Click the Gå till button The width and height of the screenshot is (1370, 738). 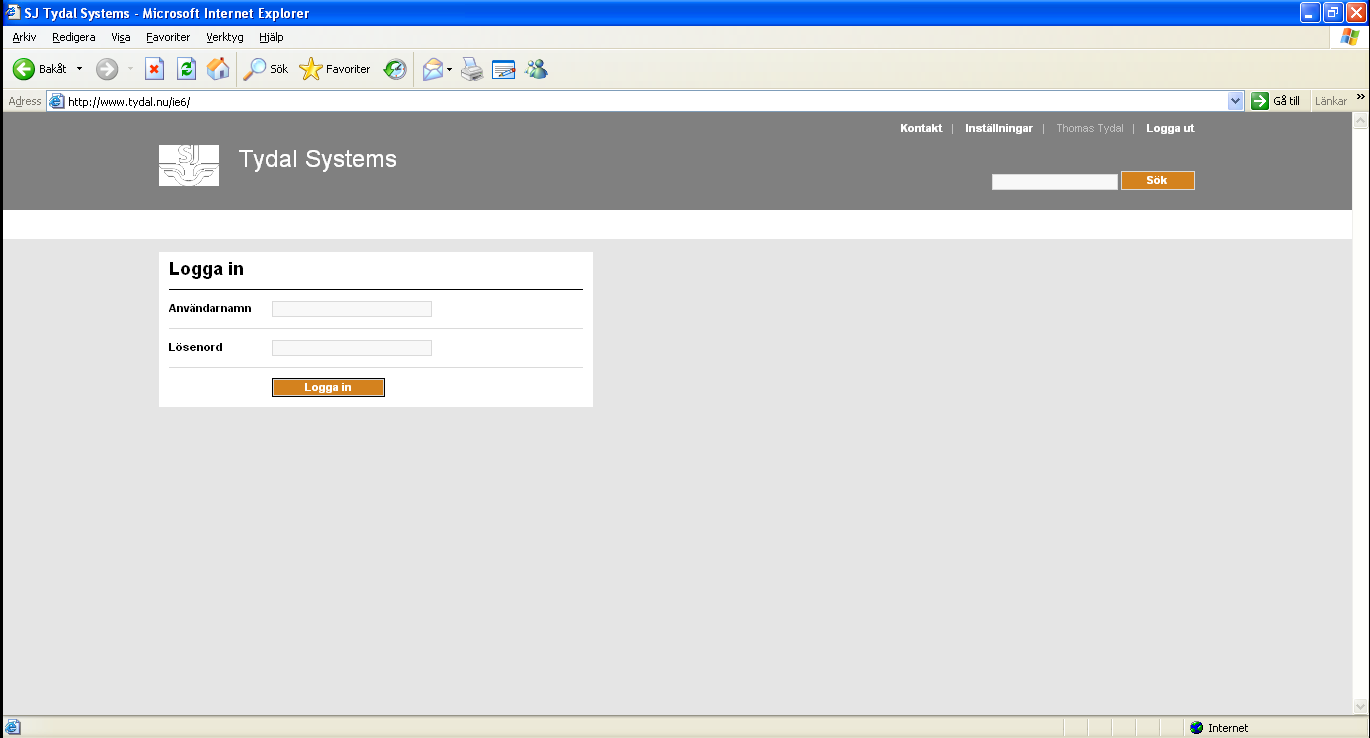pos(1276,101)
